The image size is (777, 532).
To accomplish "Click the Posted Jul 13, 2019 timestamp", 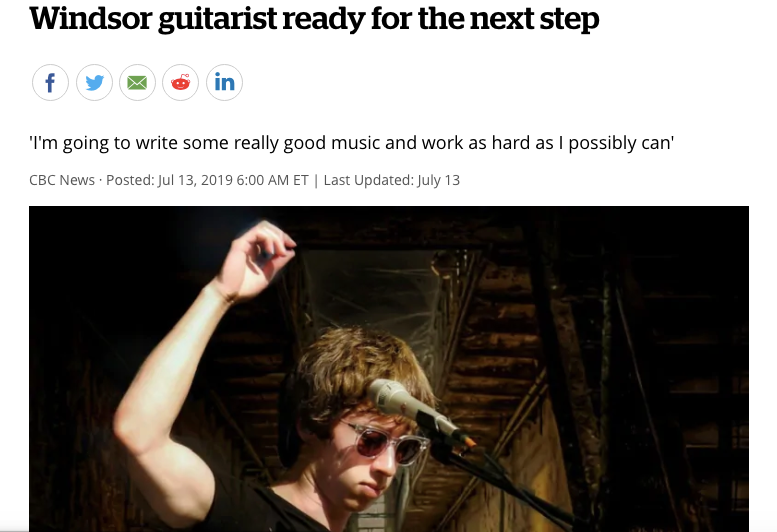I will point(207,180).
